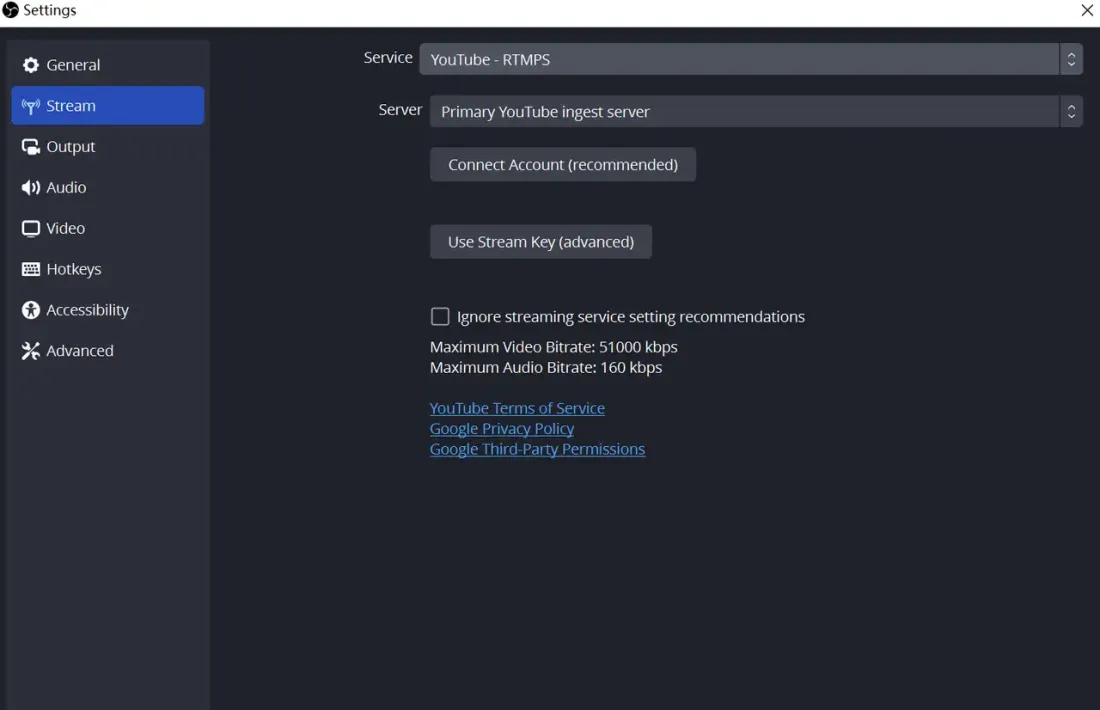Click the Output monitor icon
This screenshot has height=710, width=1100.
(x=30, y=147)
